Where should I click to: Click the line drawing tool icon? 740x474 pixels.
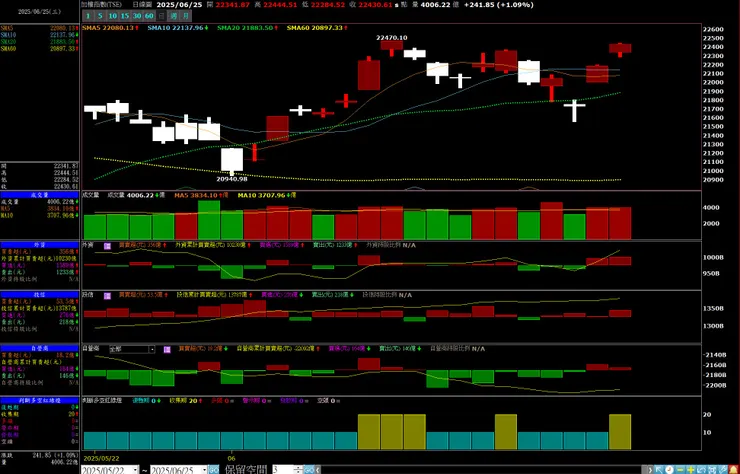(723, 470)
